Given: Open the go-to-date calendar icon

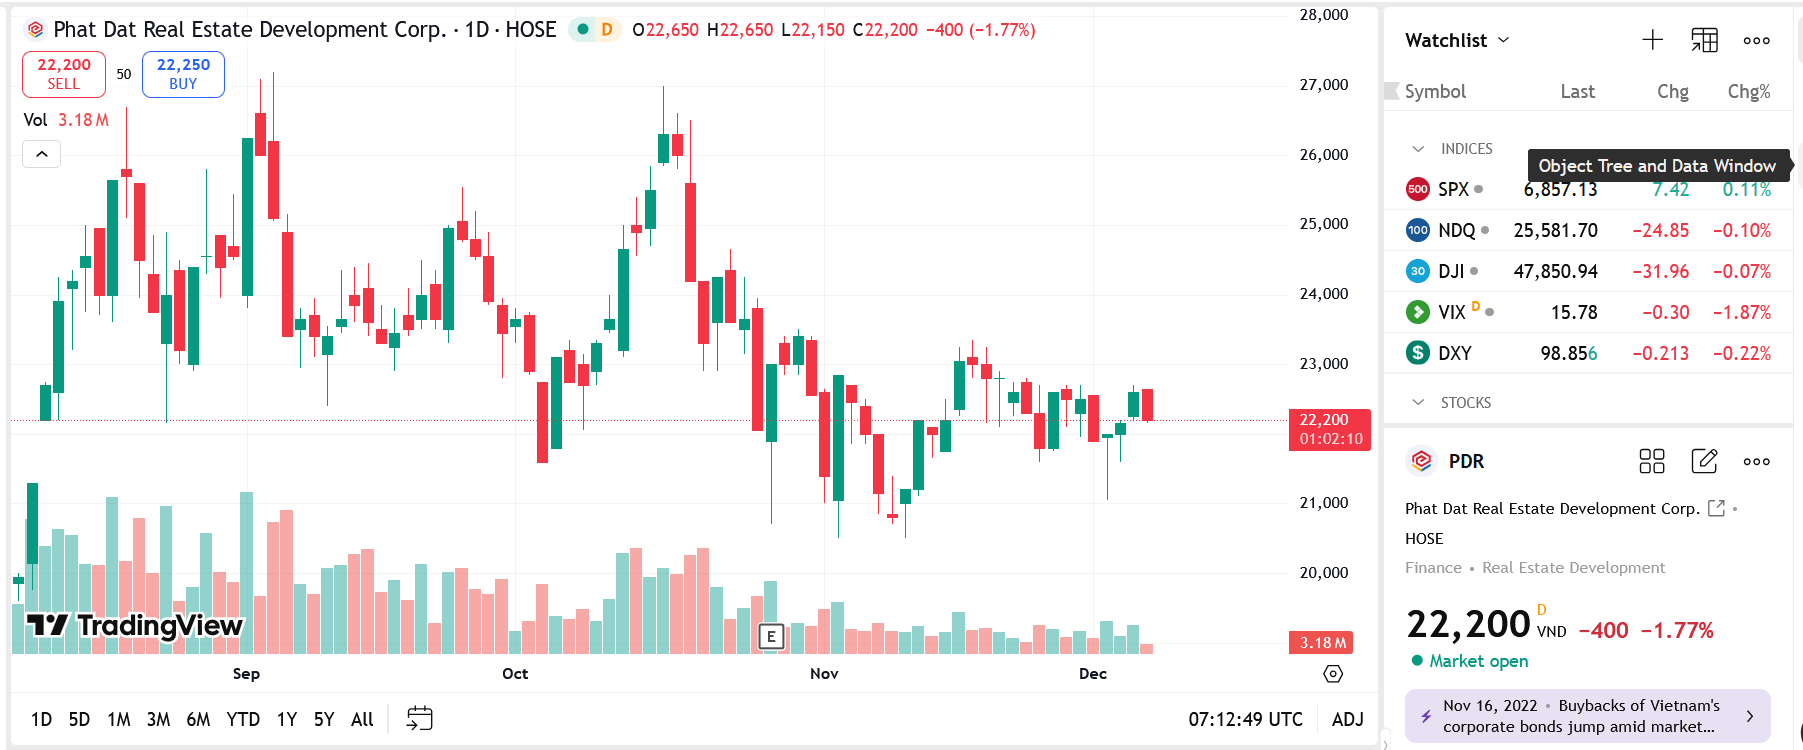Looking at the screenshot, I should click(420, 718).
